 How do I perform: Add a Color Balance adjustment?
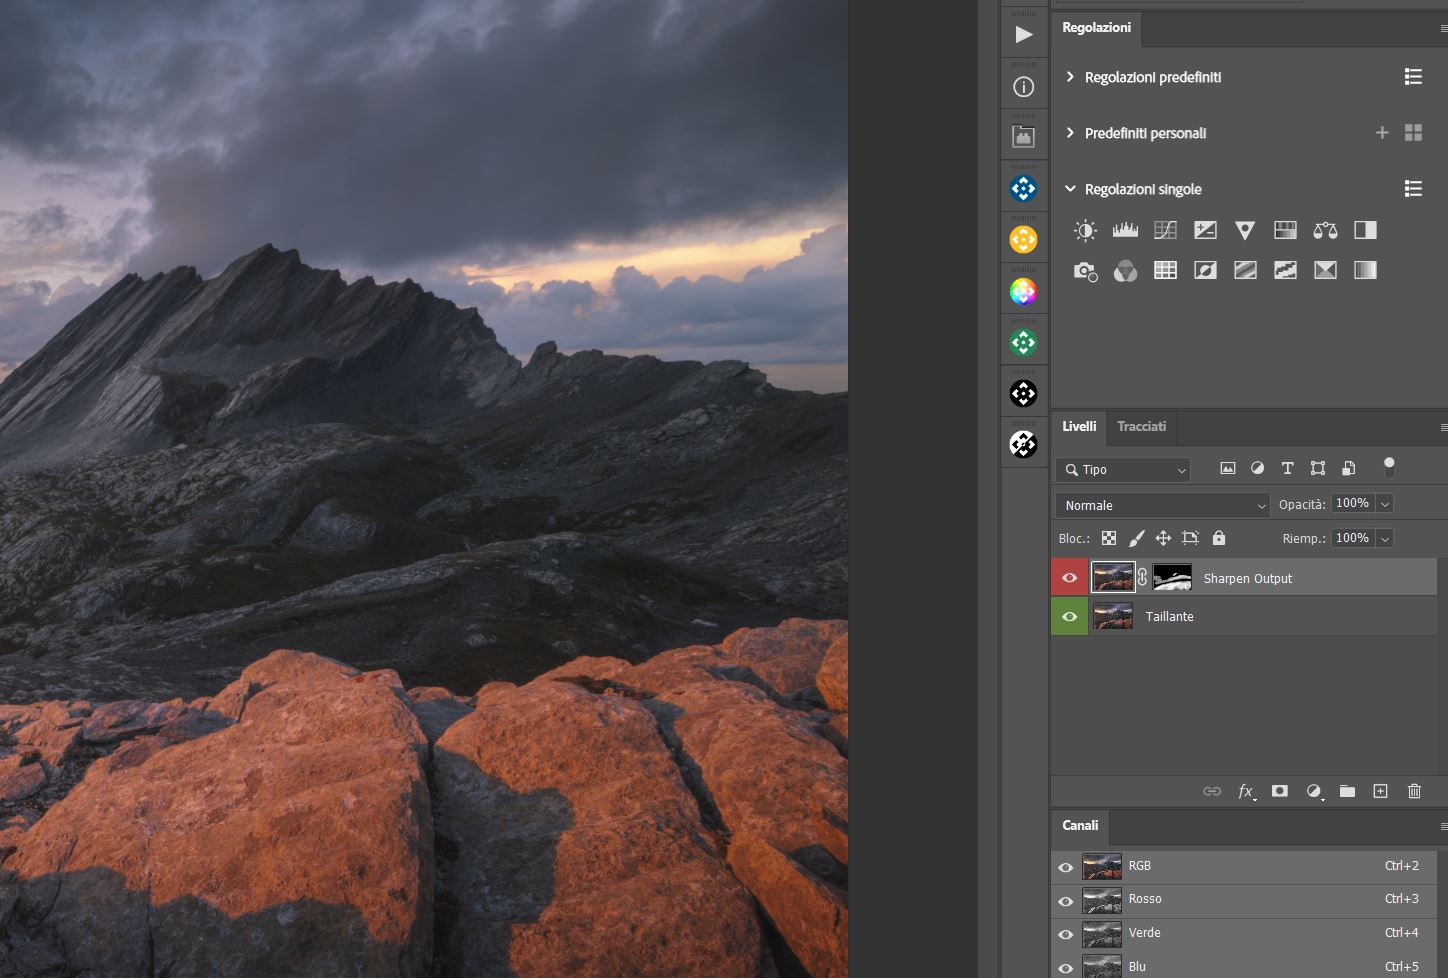click(1325, 231)
